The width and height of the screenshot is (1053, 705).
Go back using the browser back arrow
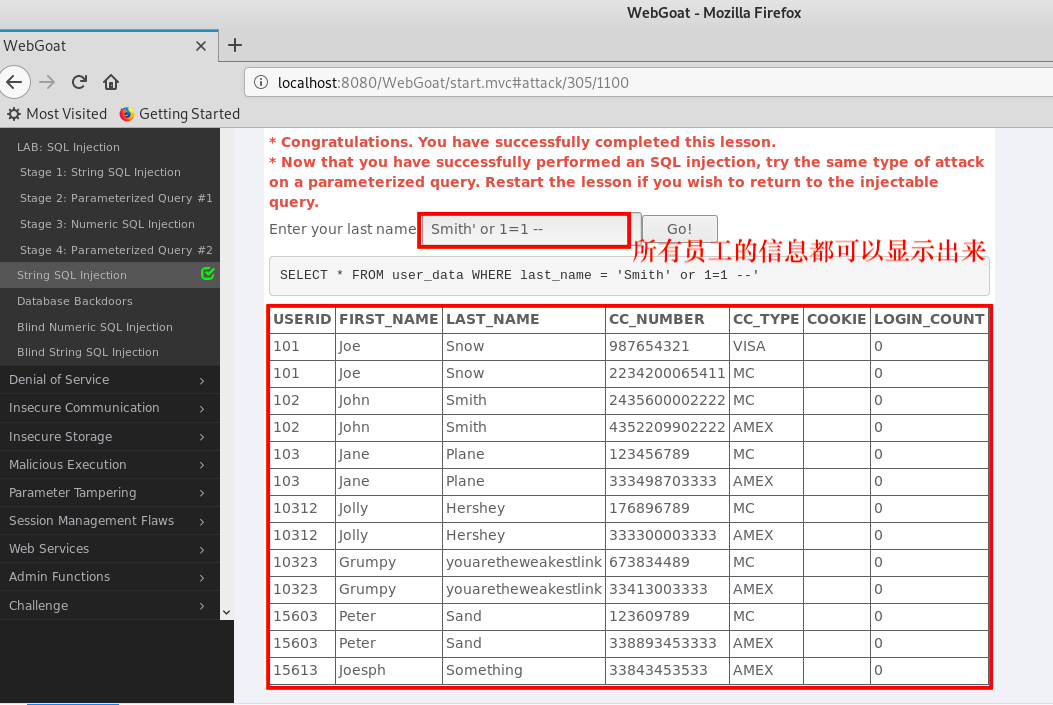[x=15, y=83]
